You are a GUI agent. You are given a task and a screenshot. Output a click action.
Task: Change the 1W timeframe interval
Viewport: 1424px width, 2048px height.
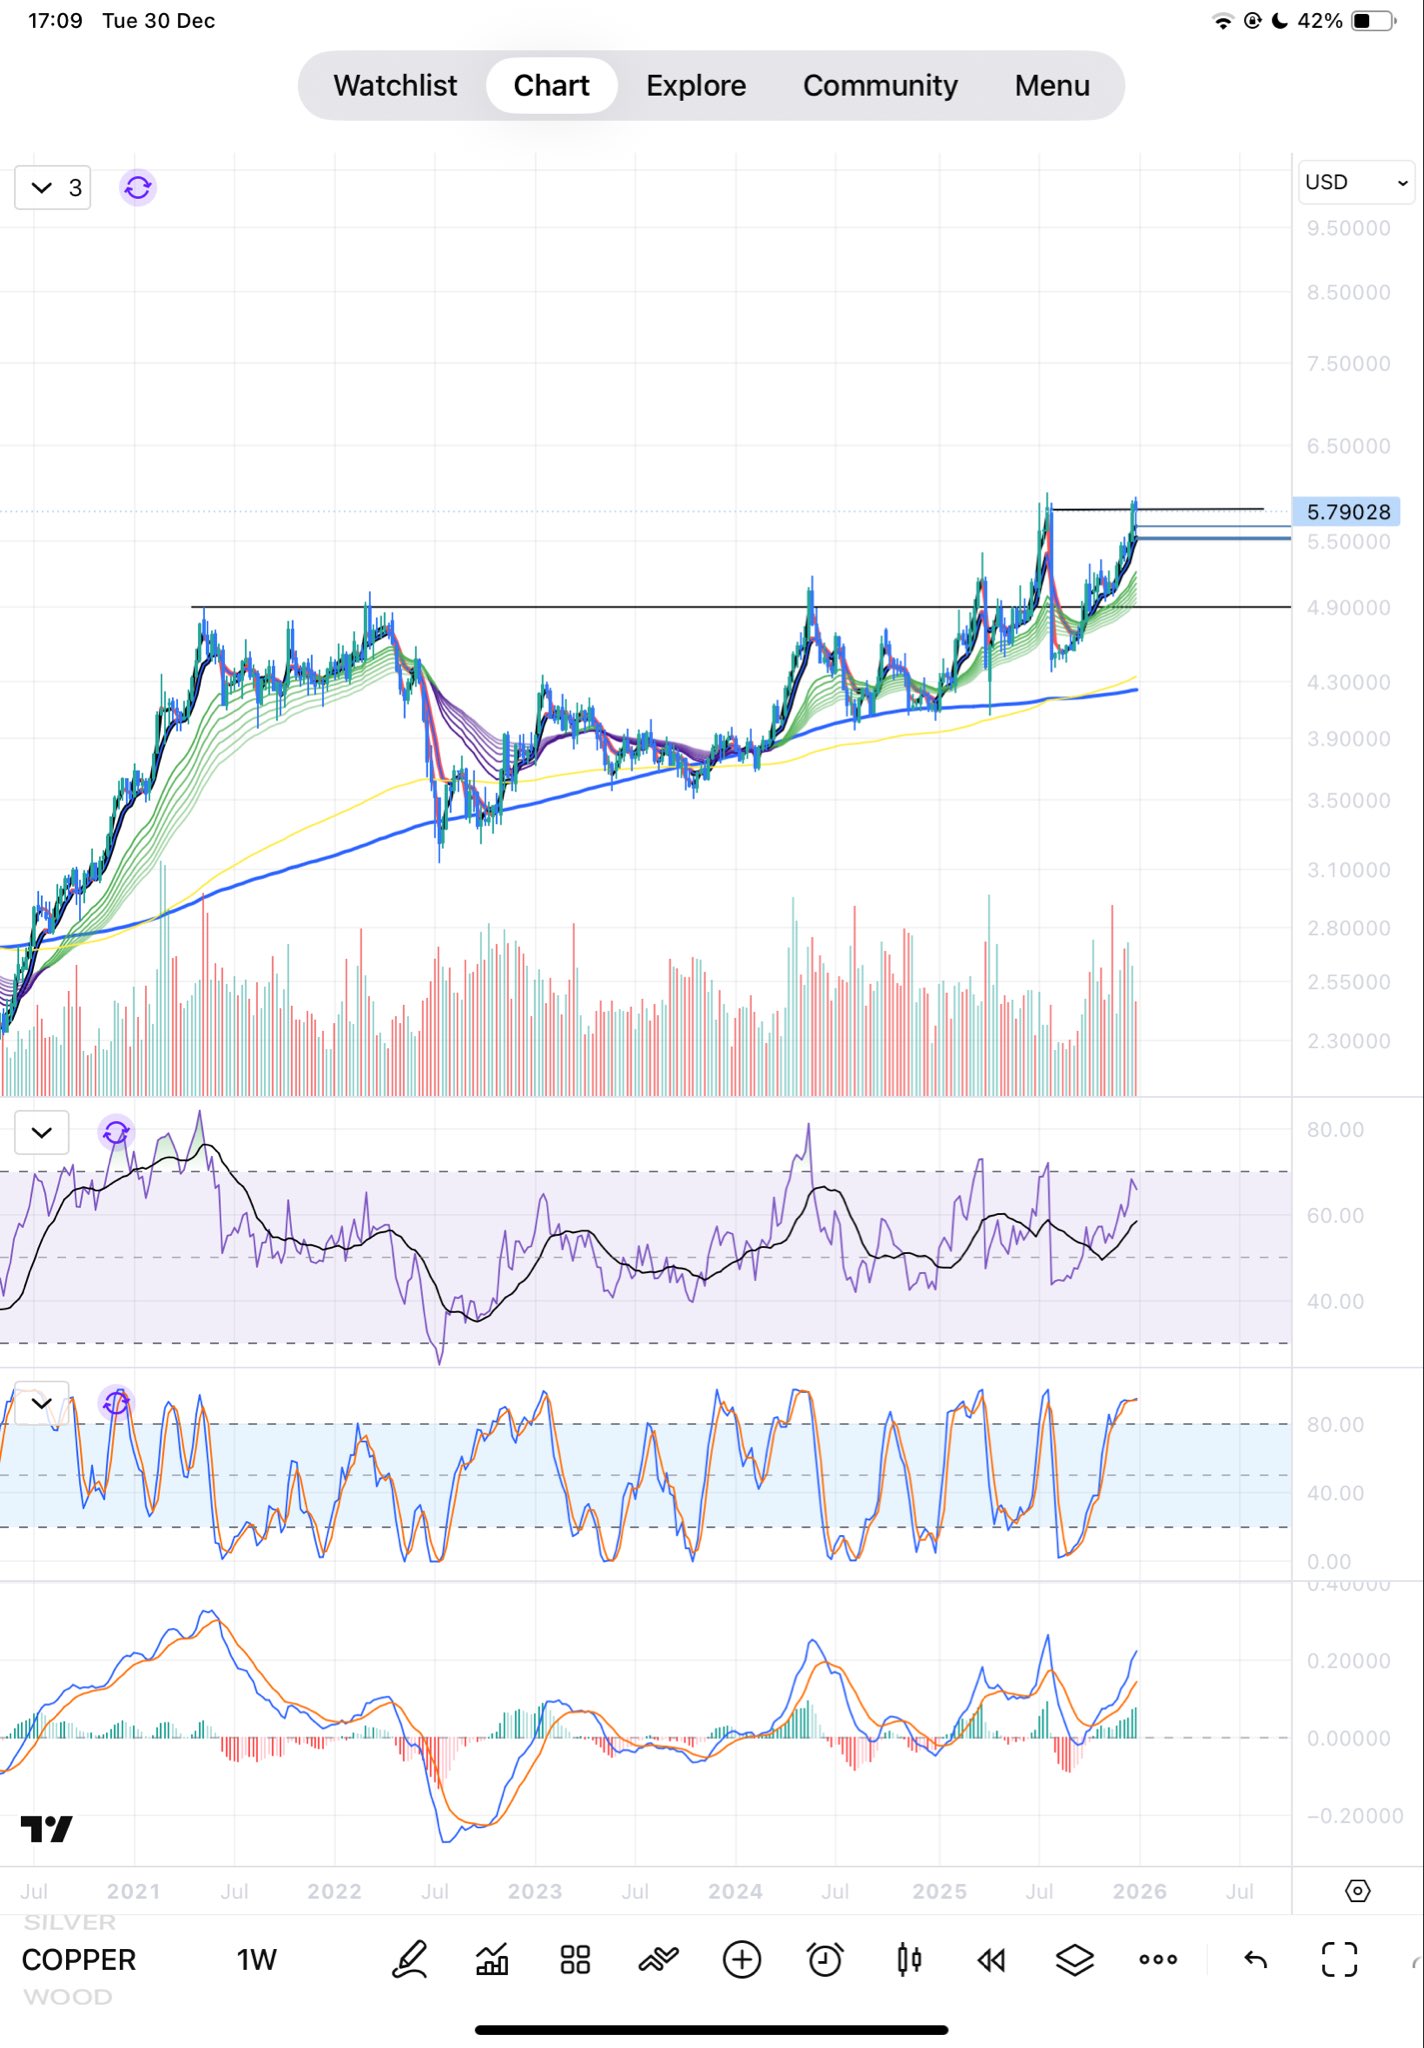click(256, 1959)
